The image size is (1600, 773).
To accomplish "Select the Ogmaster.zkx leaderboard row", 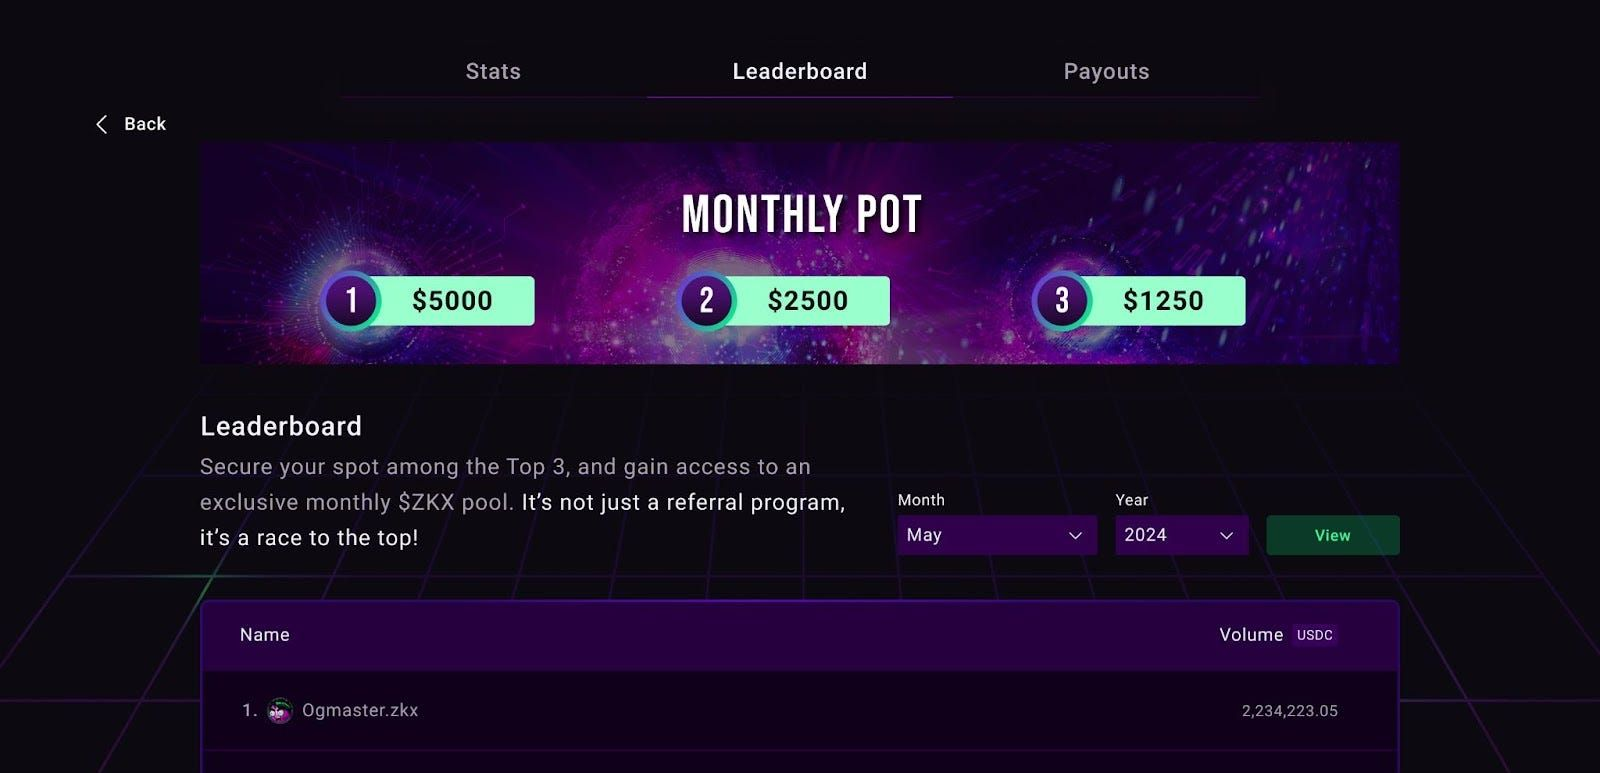I will click(800, 711).
